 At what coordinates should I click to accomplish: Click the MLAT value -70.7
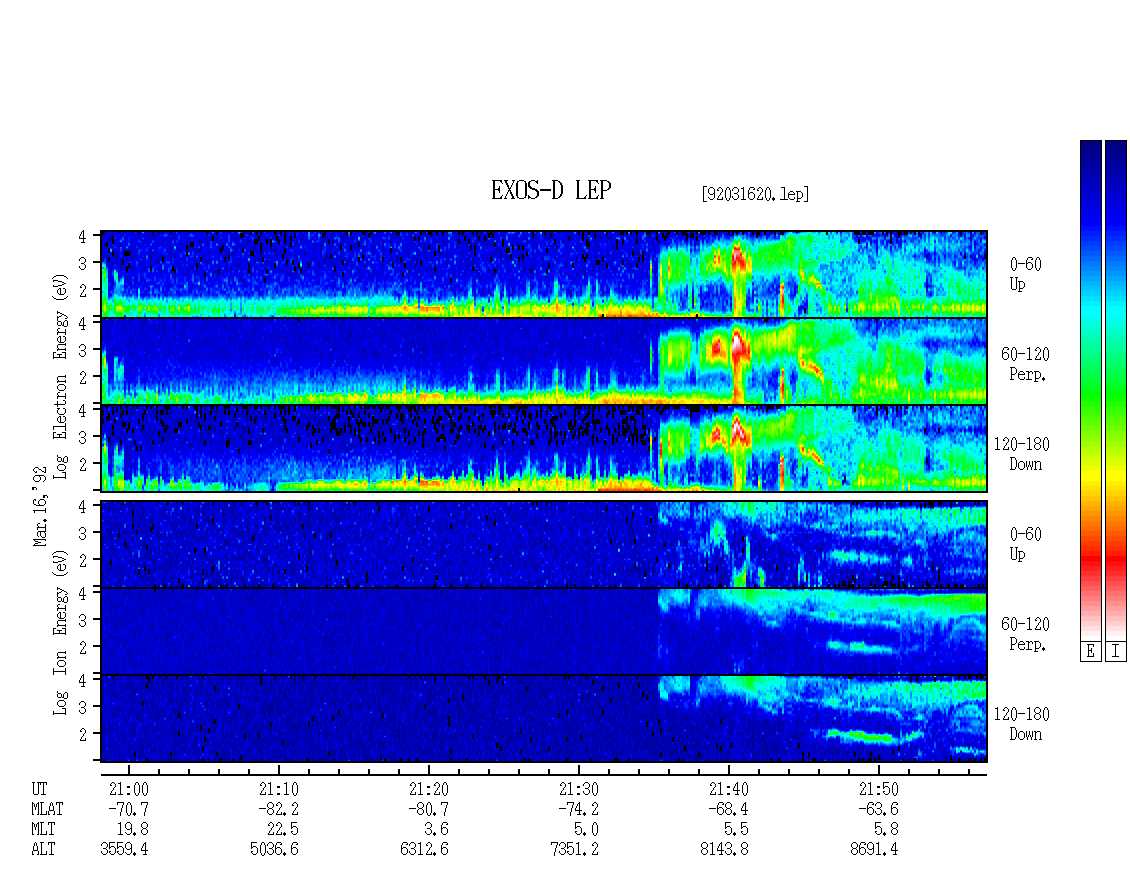pos(128,809)
